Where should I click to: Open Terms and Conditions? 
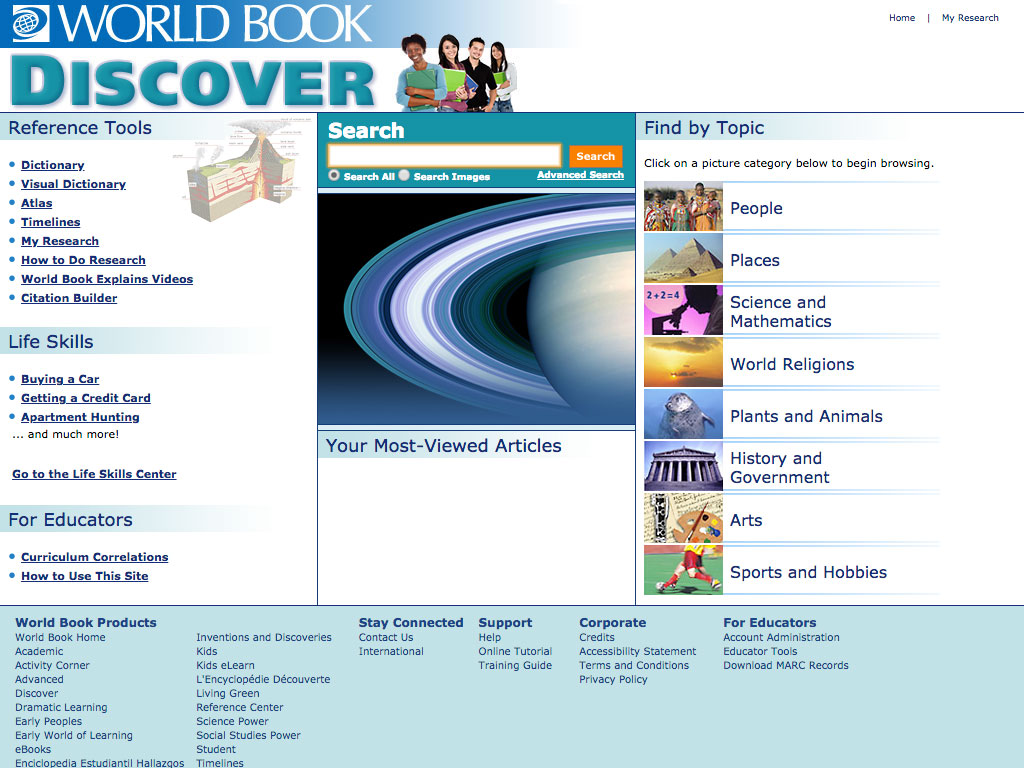coord(634,665)
